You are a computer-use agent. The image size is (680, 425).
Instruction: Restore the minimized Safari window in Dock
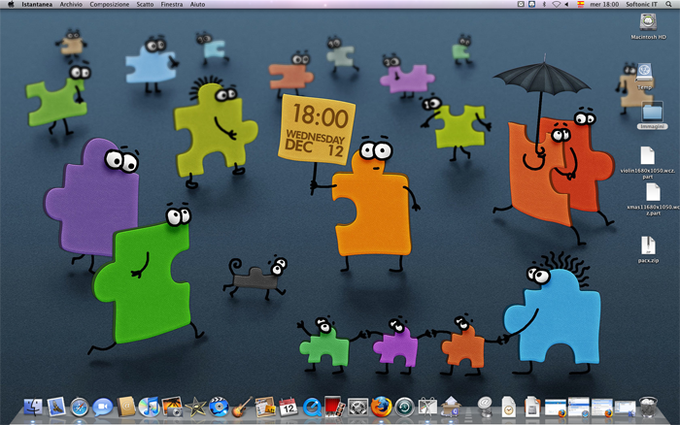pos(579,407)
